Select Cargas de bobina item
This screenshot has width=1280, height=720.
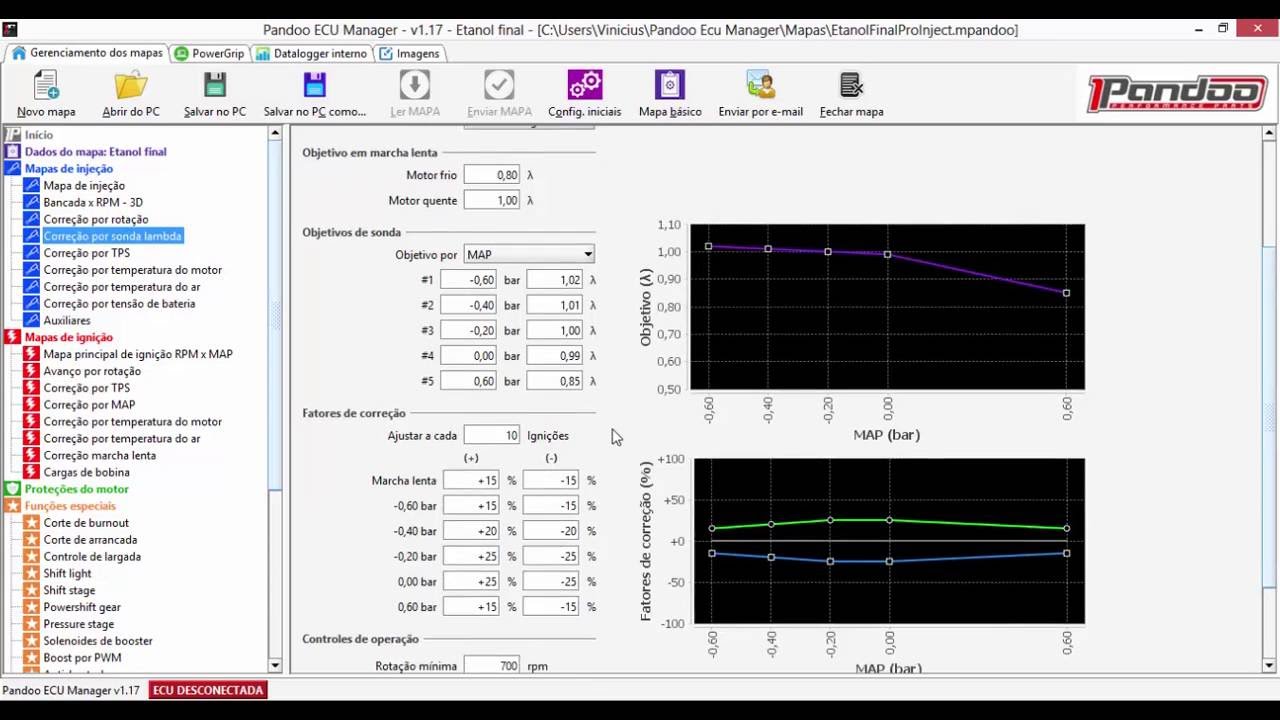click(86, 472)
